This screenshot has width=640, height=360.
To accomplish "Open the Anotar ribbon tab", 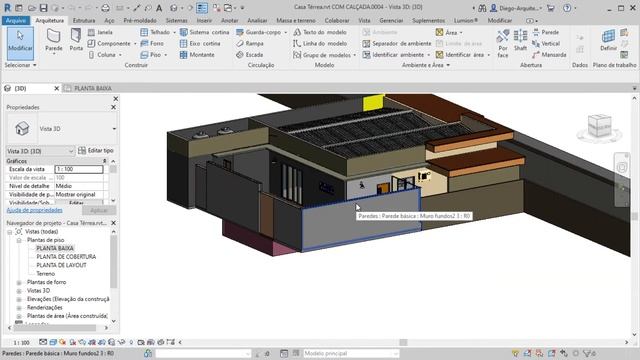I will [229, 20].
